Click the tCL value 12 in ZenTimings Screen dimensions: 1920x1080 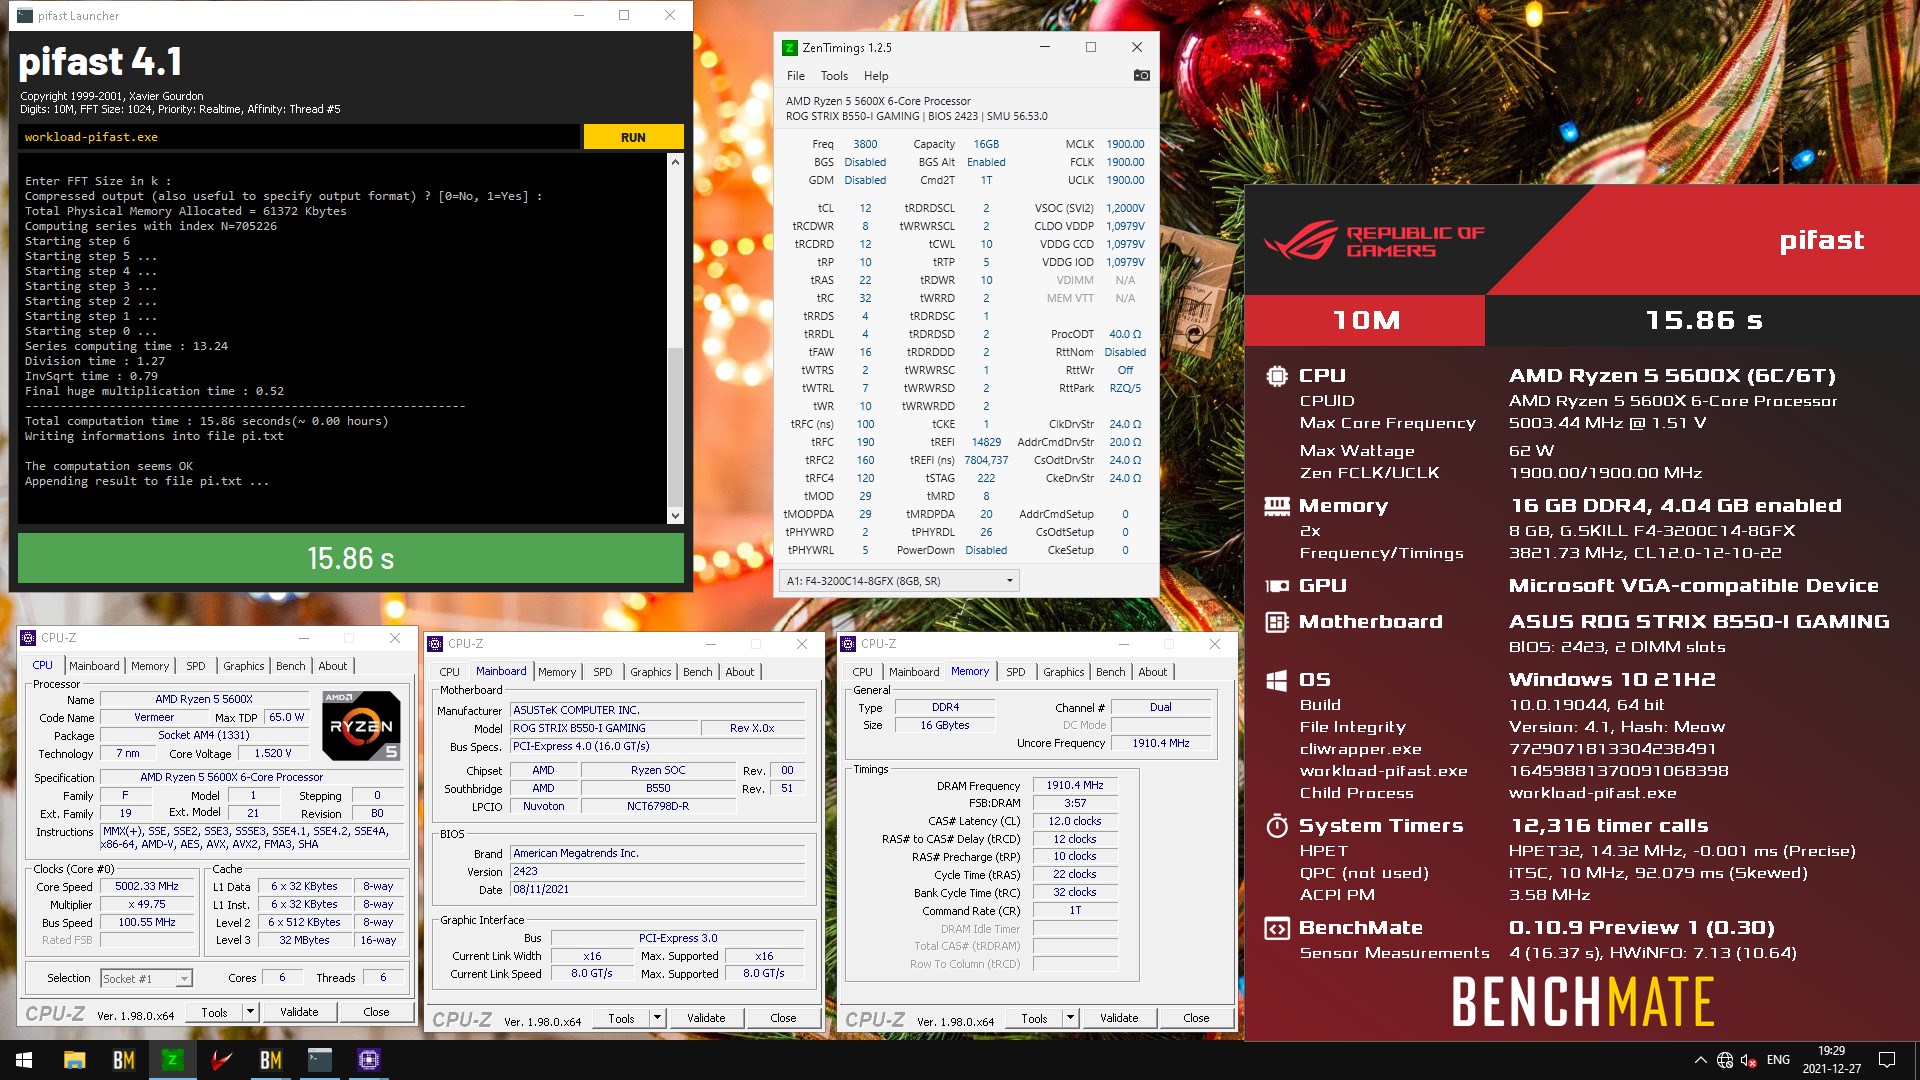click(x=865, y=208)
